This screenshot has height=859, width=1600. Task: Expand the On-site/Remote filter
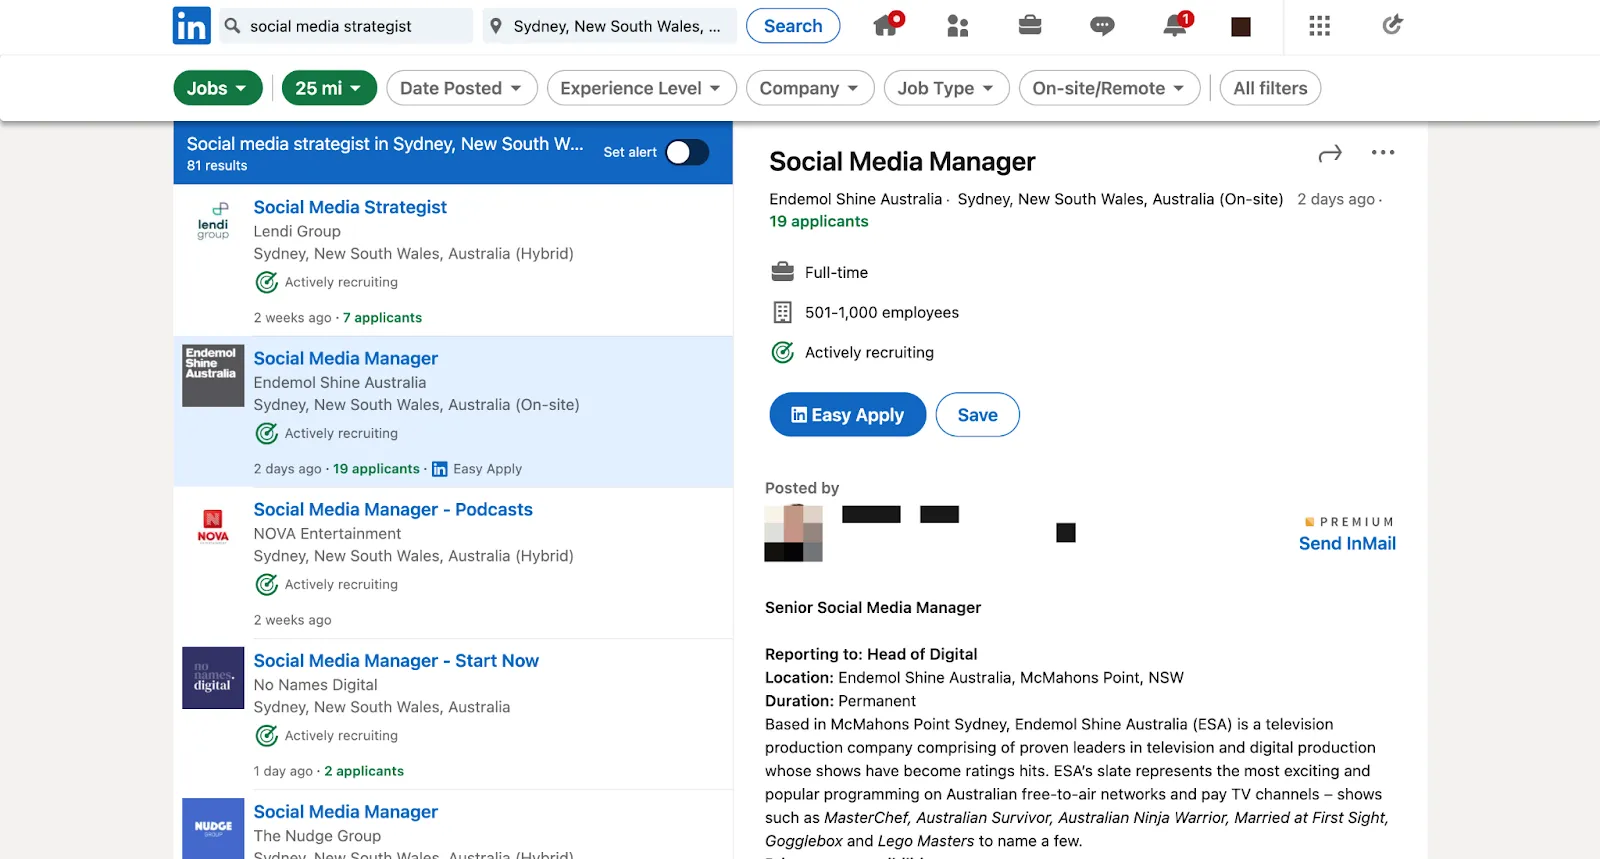point(1110,88)
